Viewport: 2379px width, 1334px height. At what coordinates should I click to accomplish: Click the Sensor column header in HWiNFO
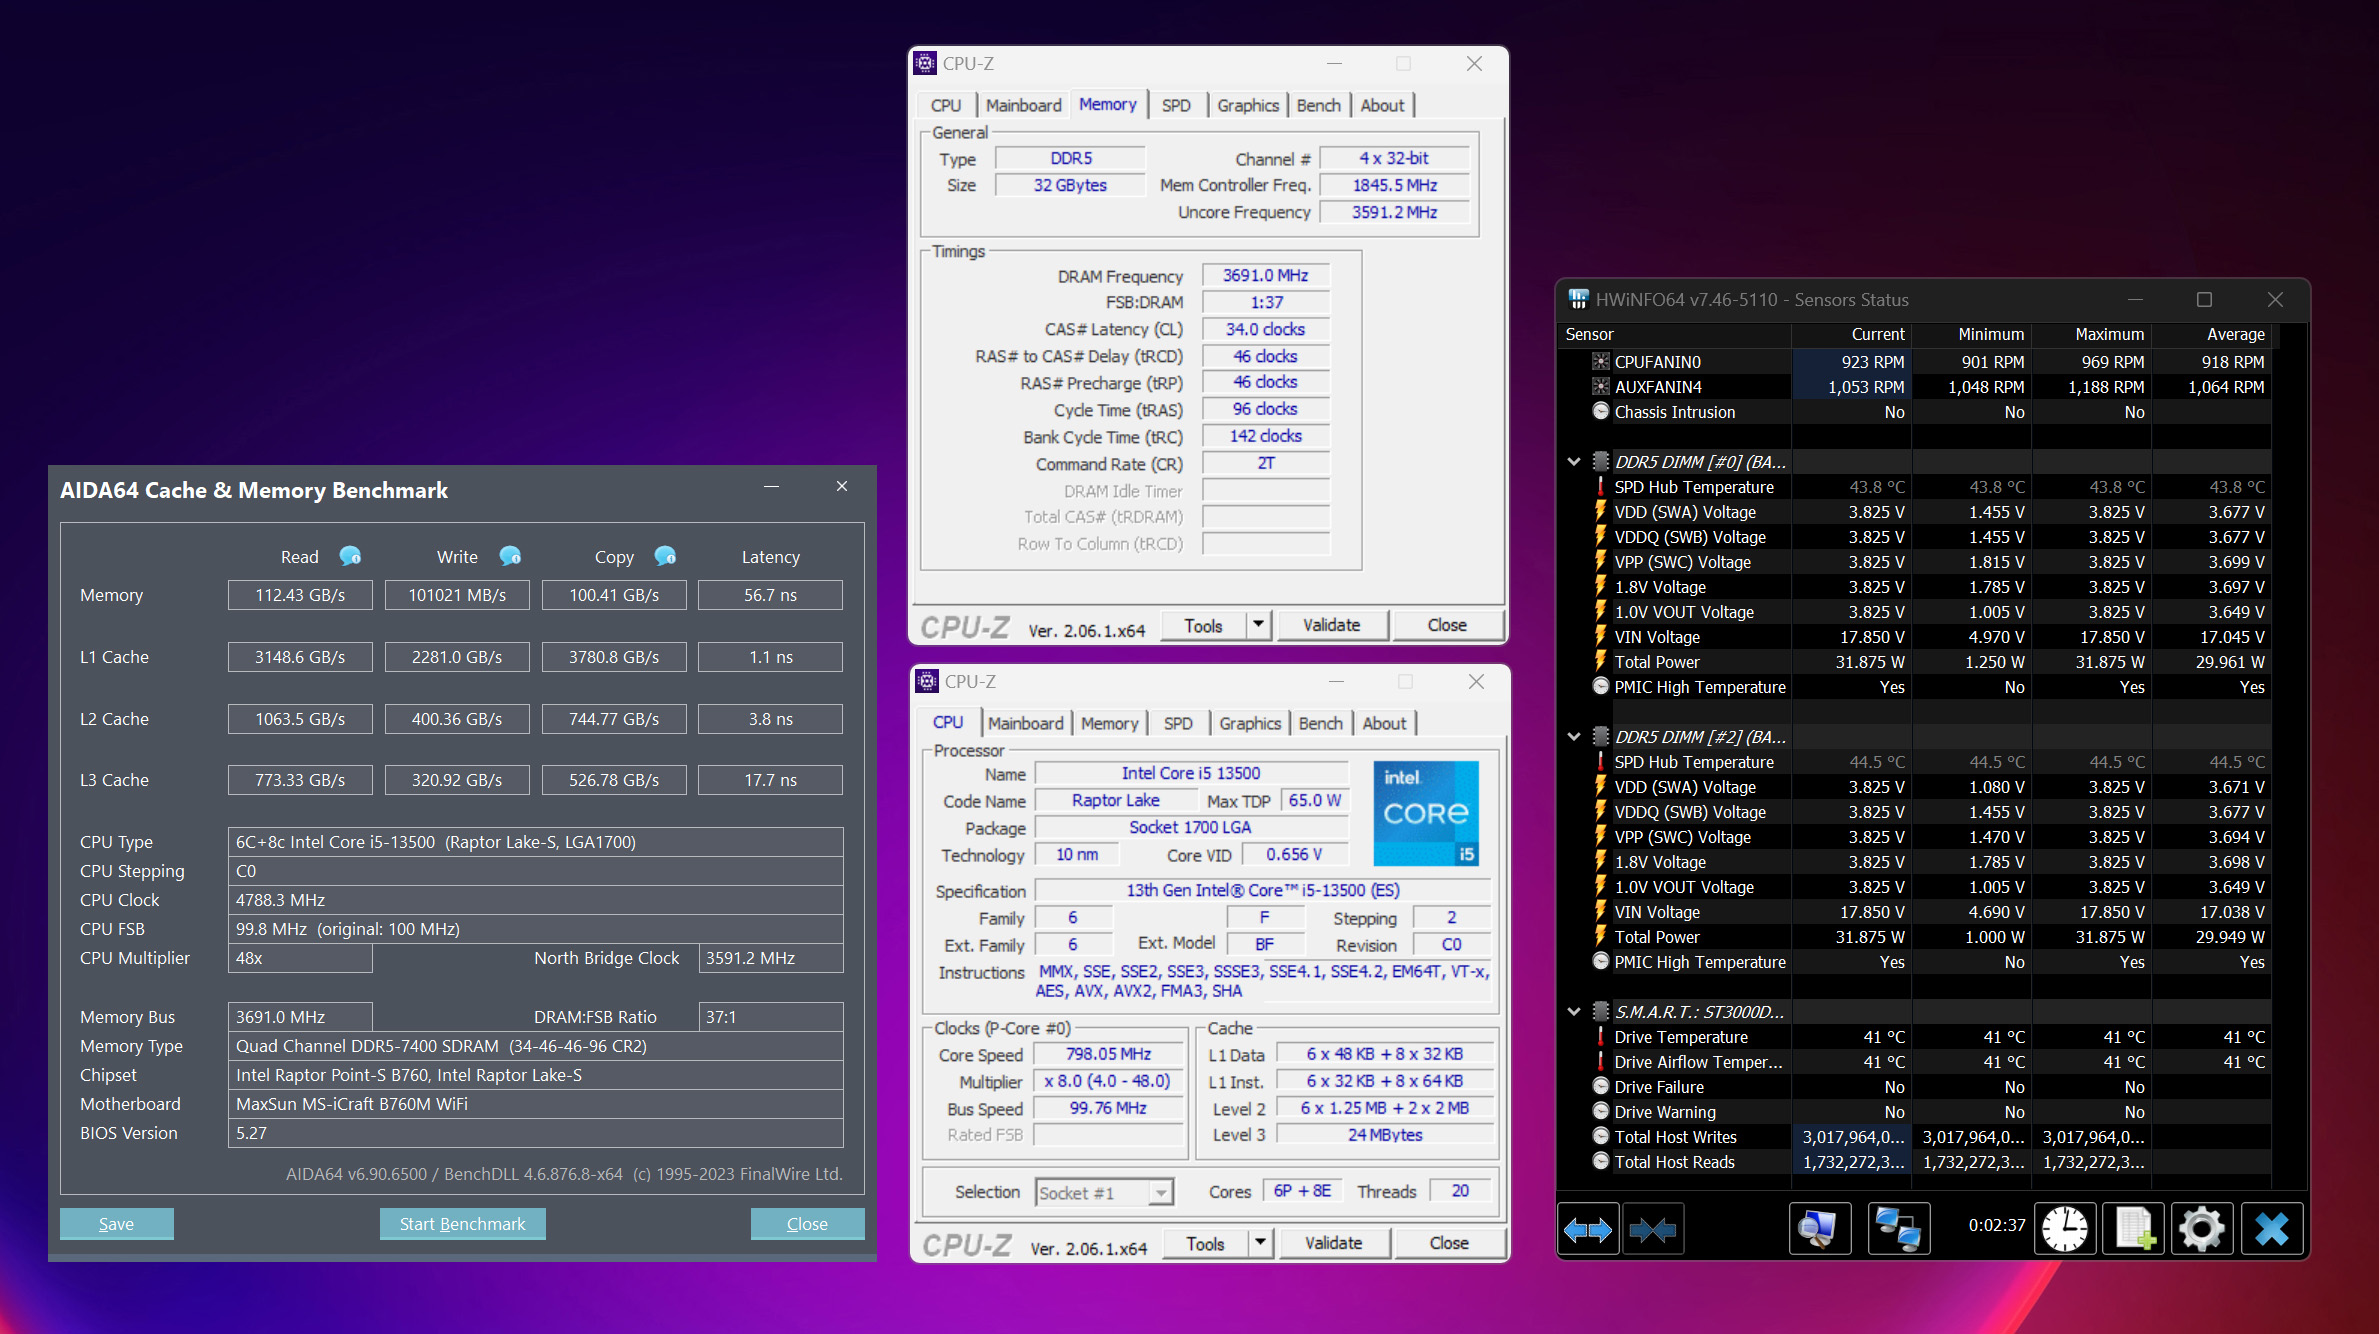(x=1675, y=334)
